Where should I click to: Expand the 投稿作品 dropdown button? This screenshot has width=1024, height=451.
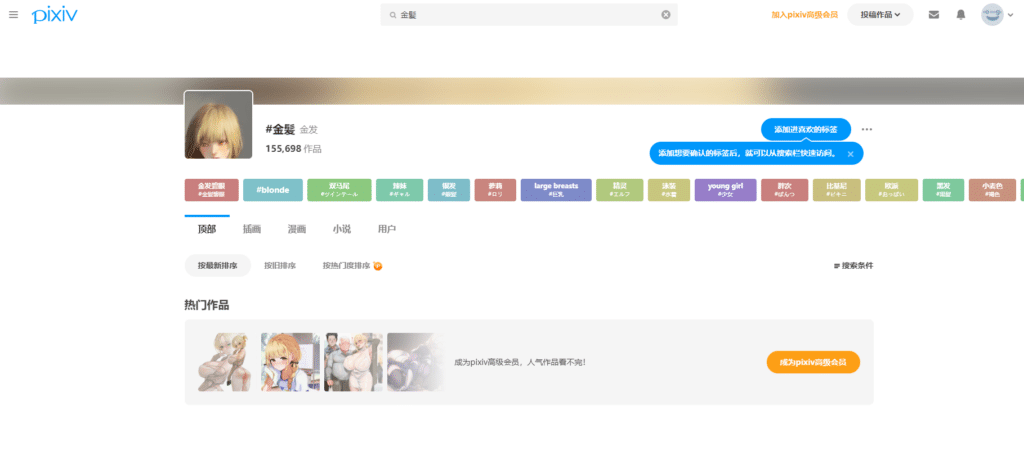(880, 14)
